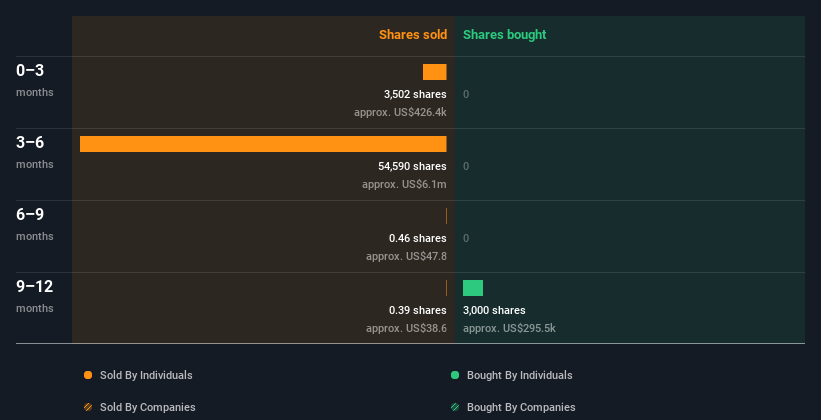Click the 'approx. US$426.4k' value

(x=400, y=112)
